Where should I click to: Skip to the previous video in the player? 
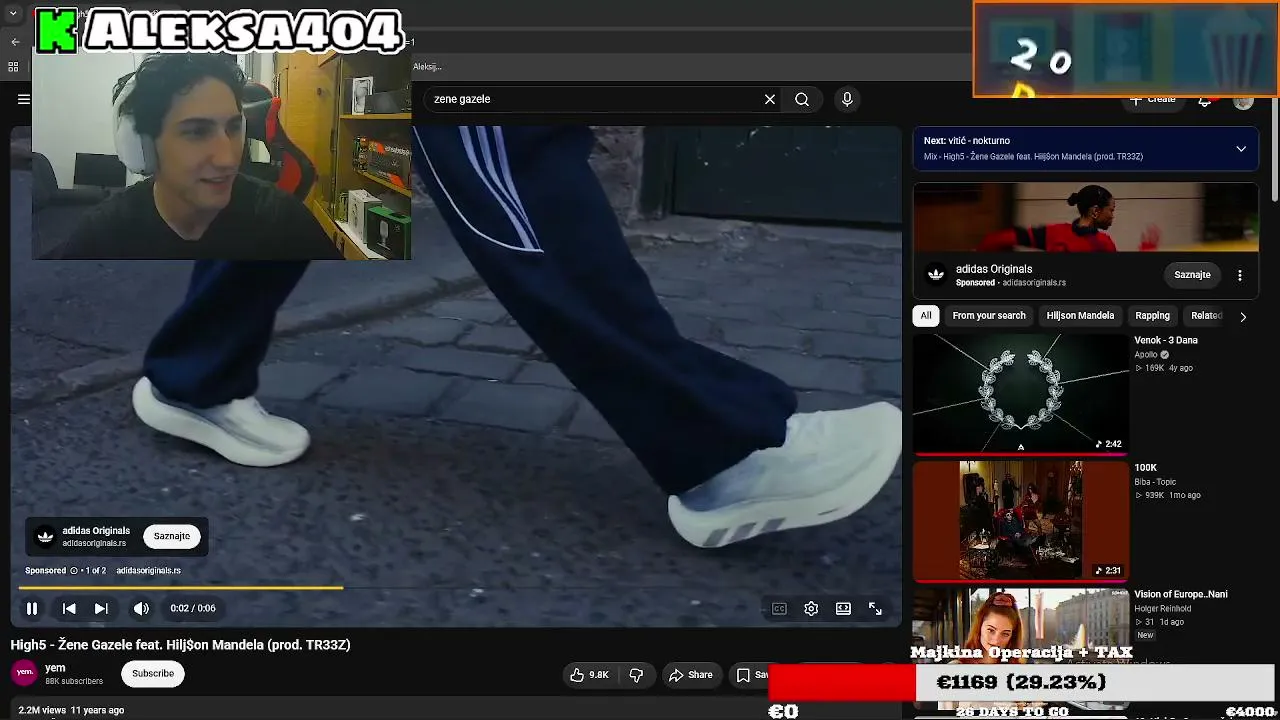(69, 608)
